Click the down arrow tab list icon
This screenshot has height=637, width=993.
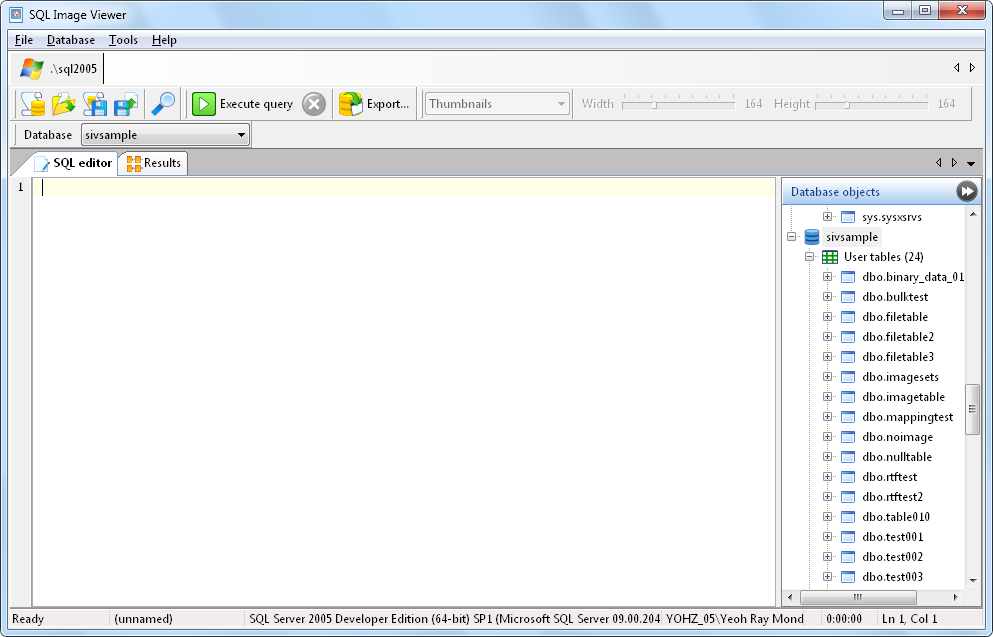(x=971, y=163)
